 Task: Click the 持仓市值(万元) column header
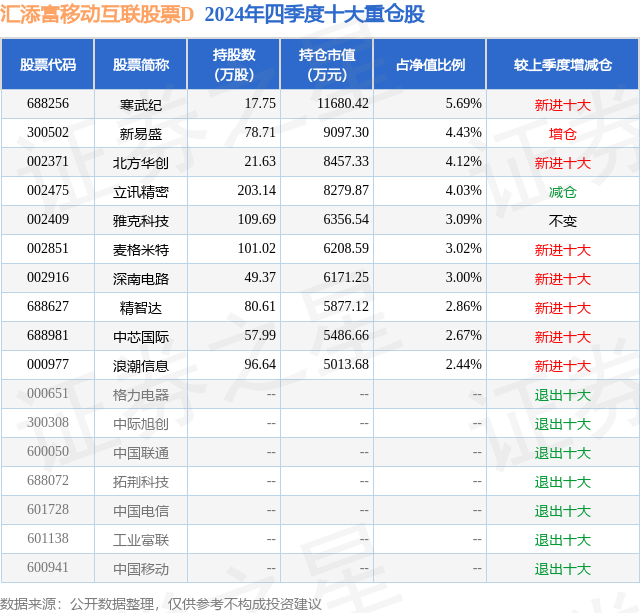327,64
